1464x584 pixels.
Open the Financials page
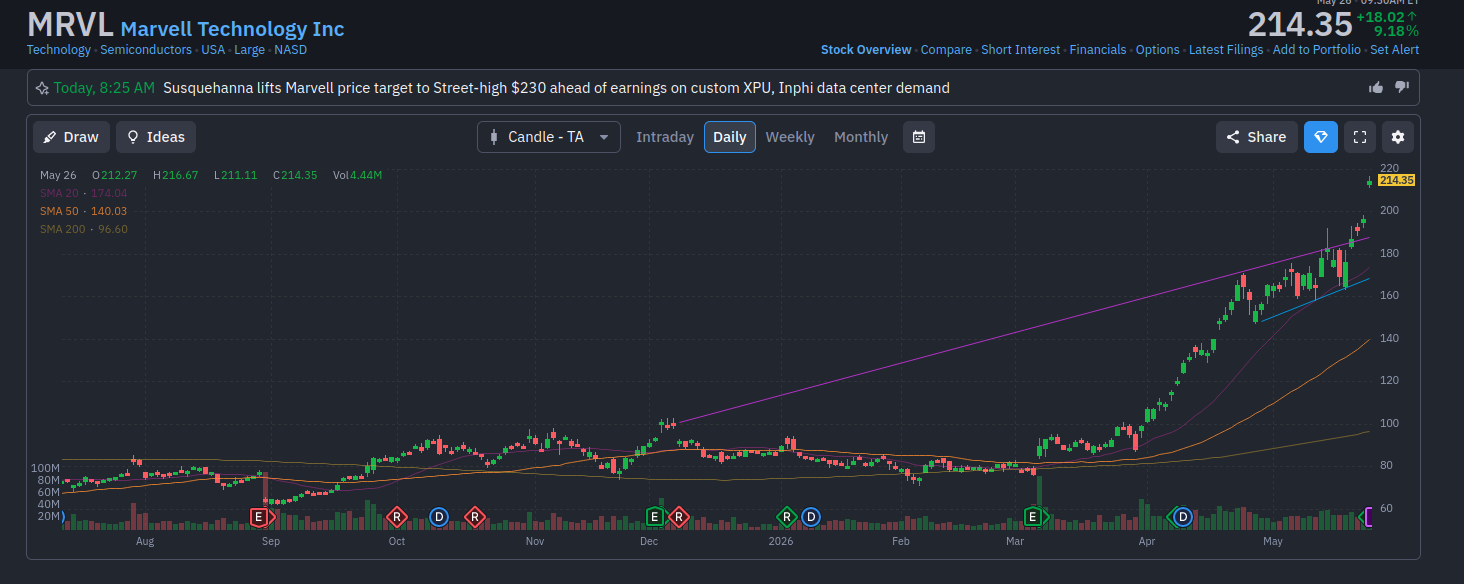(x=1098, y=50)
